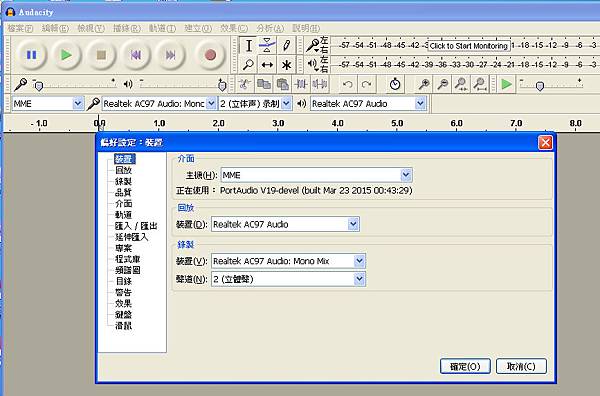
Task: Select the Envelope tool
Action: coord(267,46)
